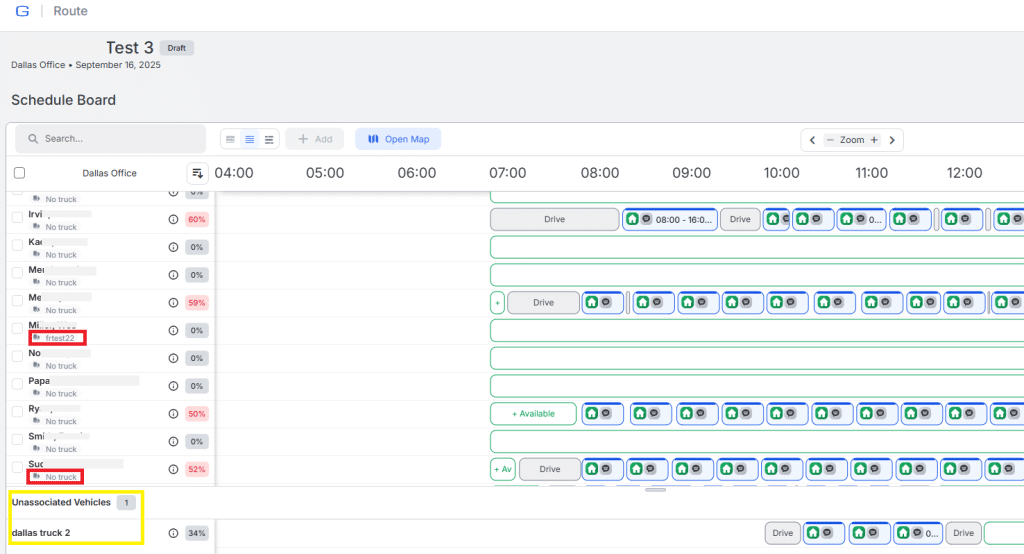Toggle the Dallas Office select-all checkbox
Viewport: 1024px width, 554px height.
[19, 173]
